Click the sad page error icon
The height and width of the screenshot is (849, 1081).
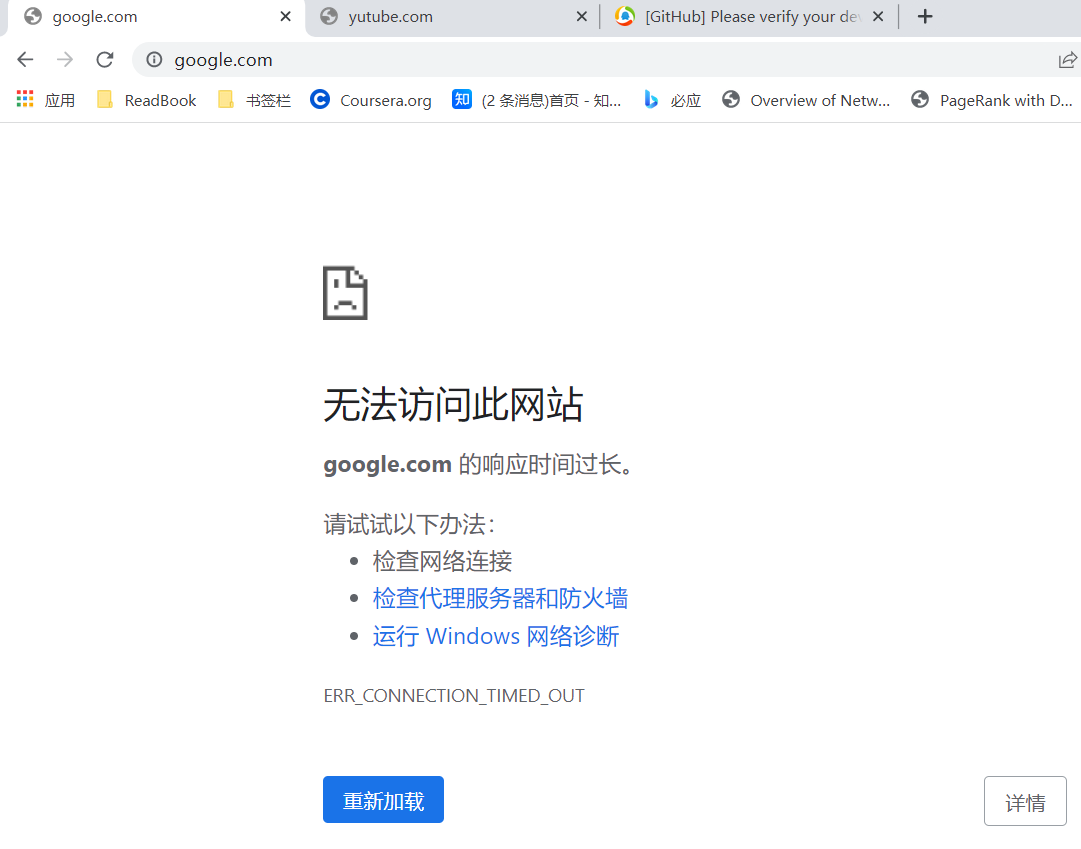[x=345, y=293]
